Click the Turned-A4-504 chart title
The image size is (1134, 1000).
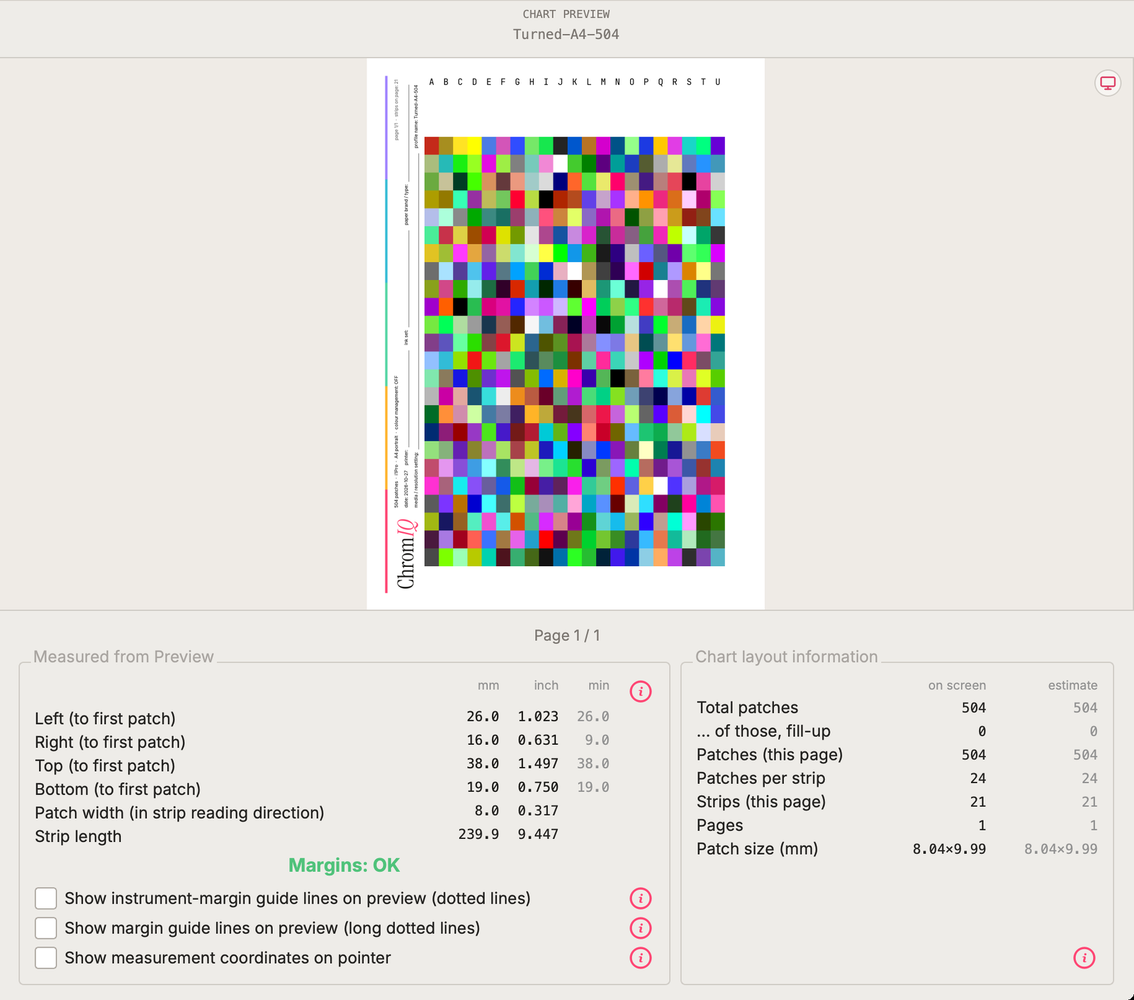566,34
